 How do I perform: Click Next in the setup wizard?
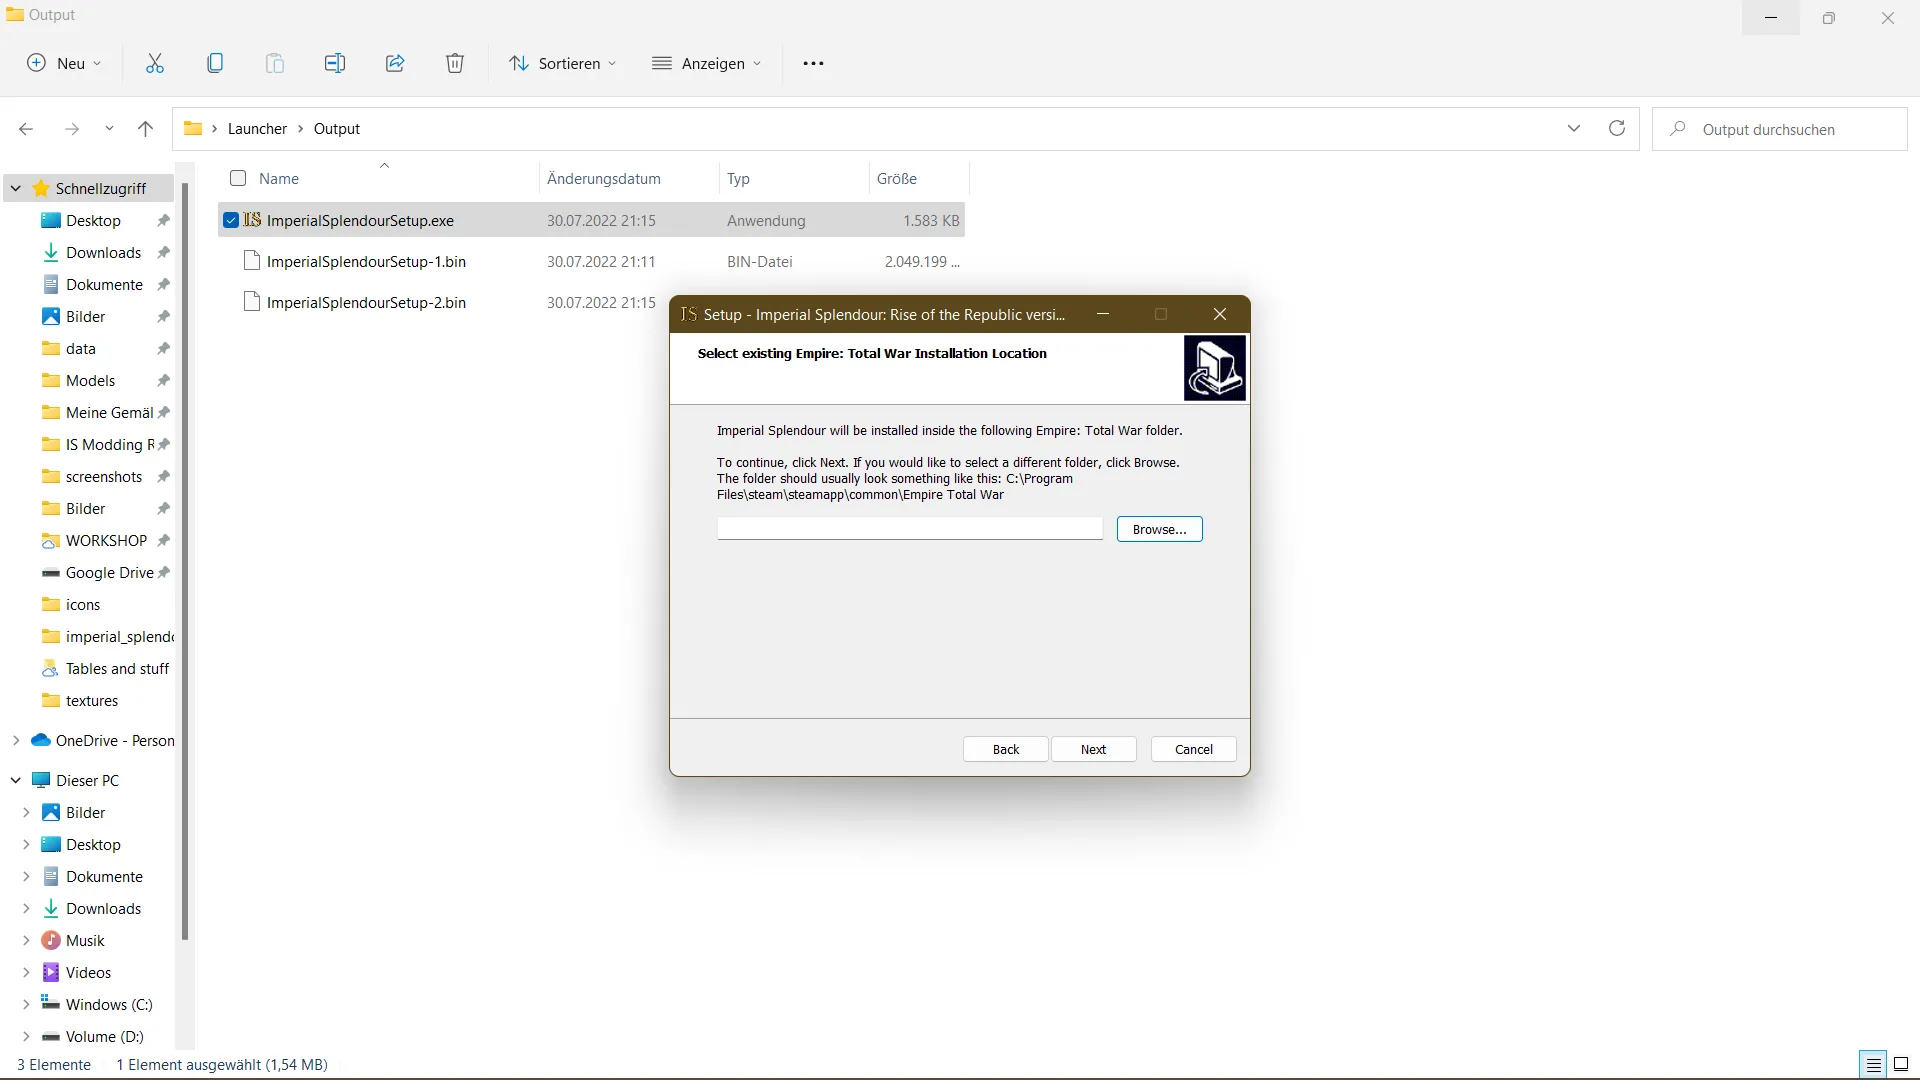(1093, 750)
